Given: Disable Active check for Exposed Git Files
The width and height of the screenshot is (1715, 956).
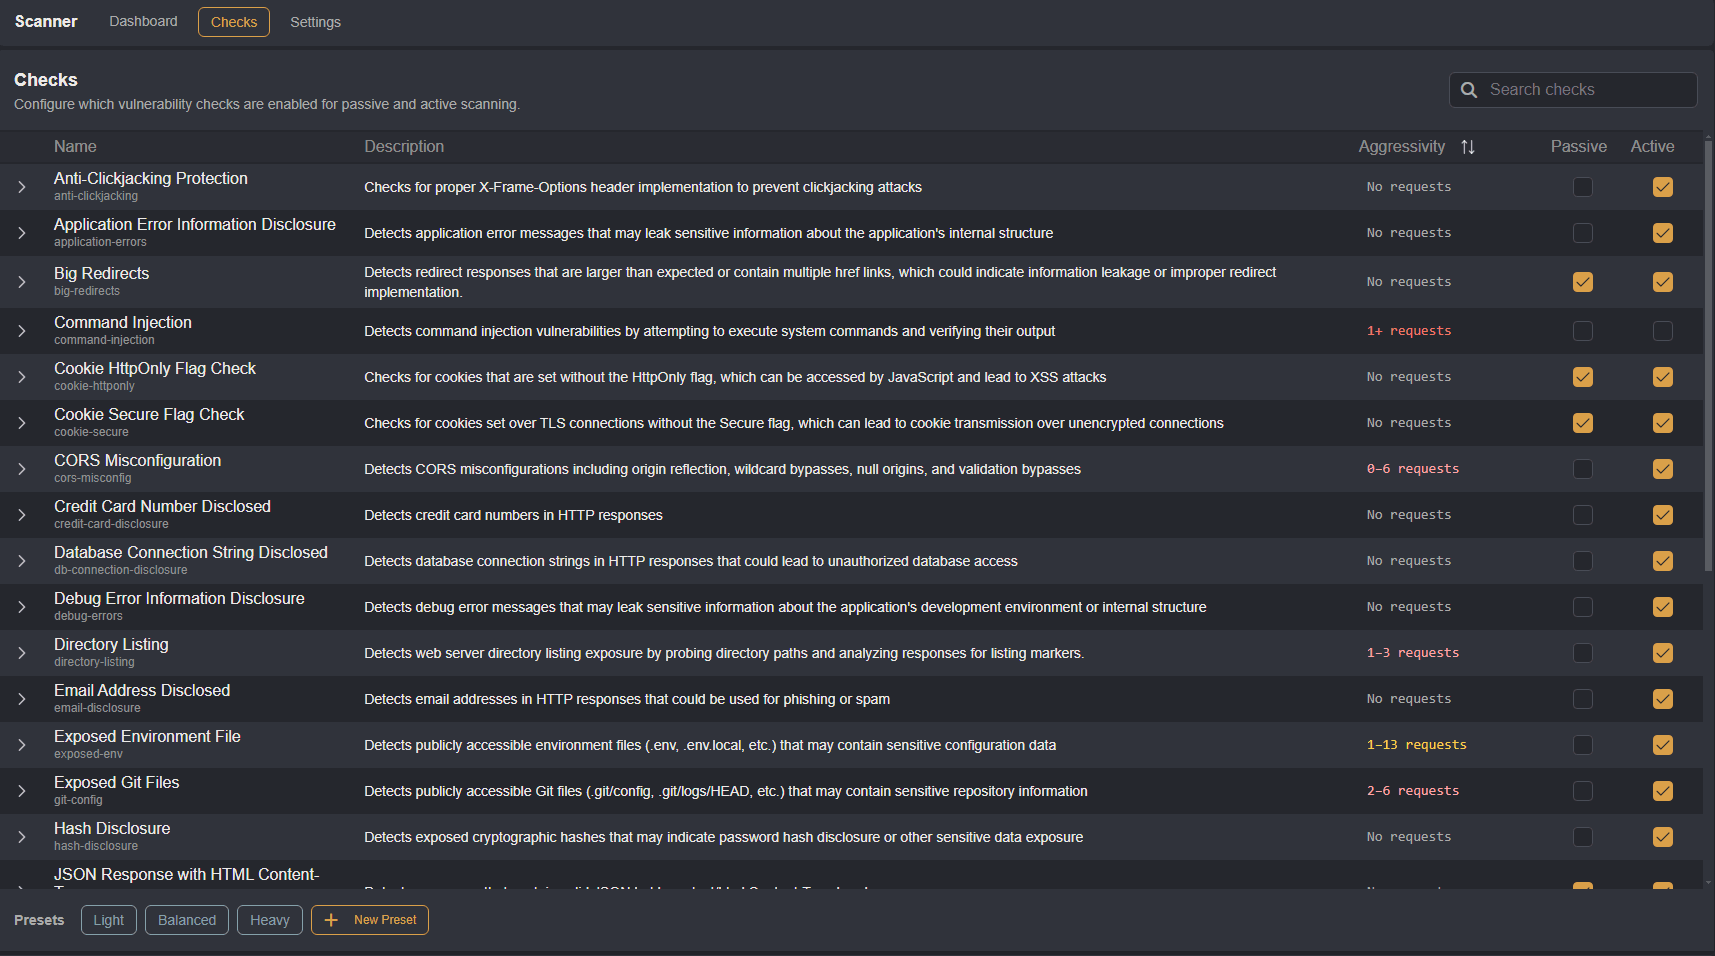Looking at the screenshot, I should pos(1663,790).
